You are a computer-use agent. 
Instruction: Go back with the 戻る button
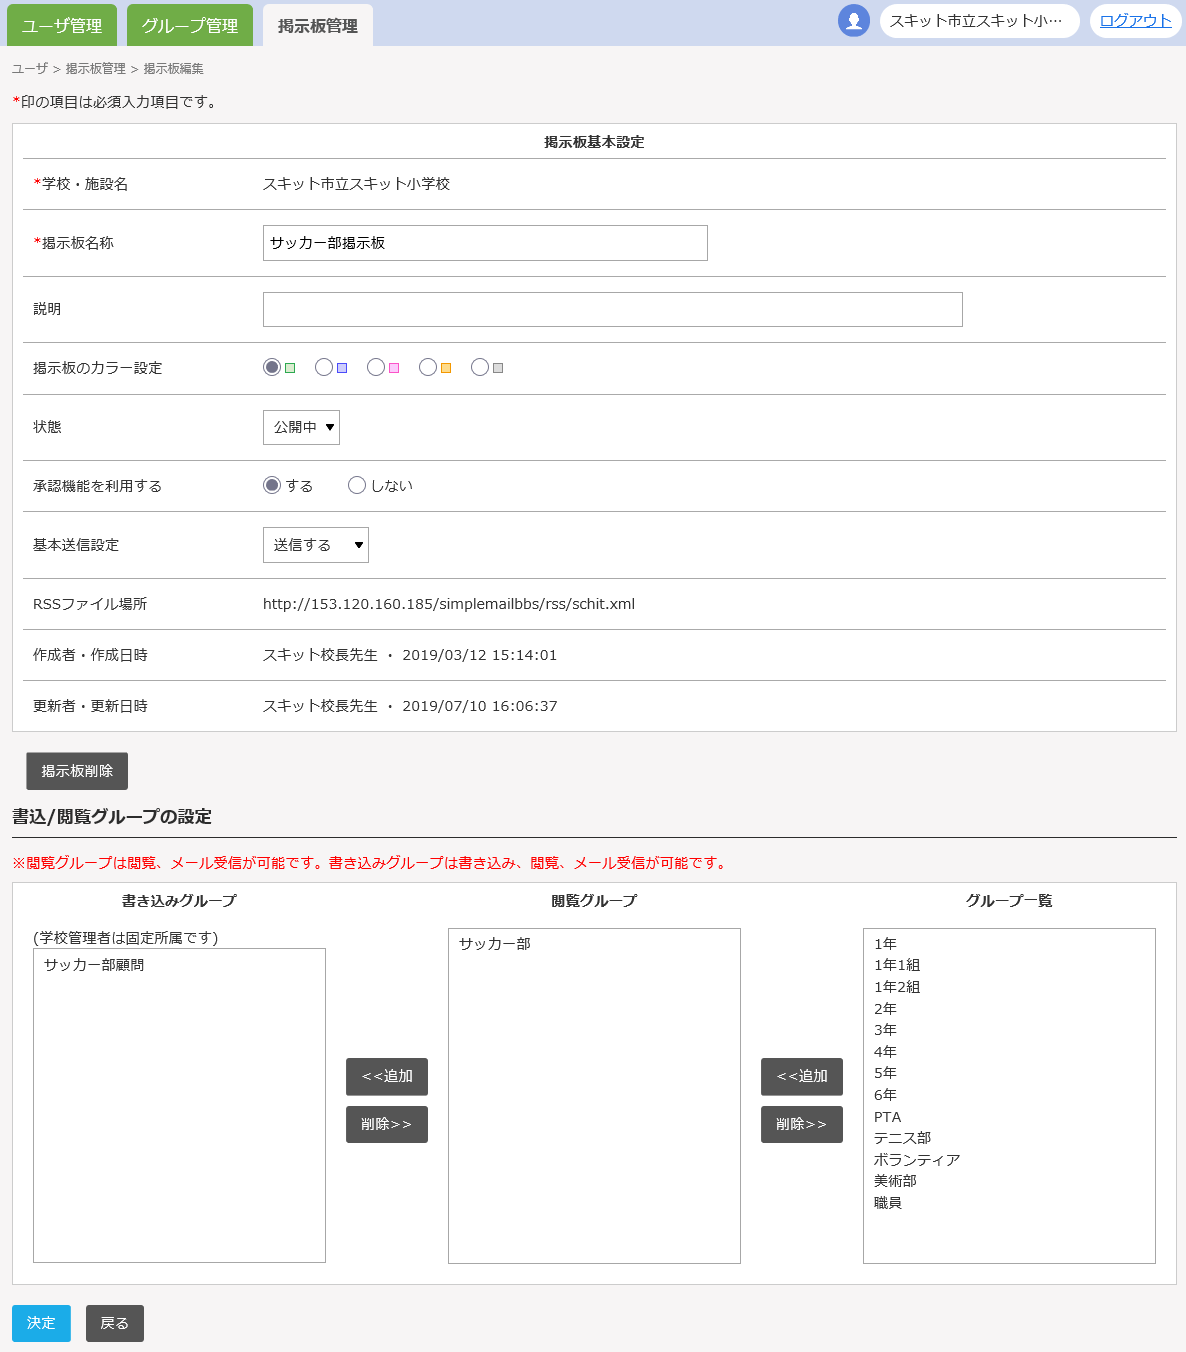coord(115,1323)
